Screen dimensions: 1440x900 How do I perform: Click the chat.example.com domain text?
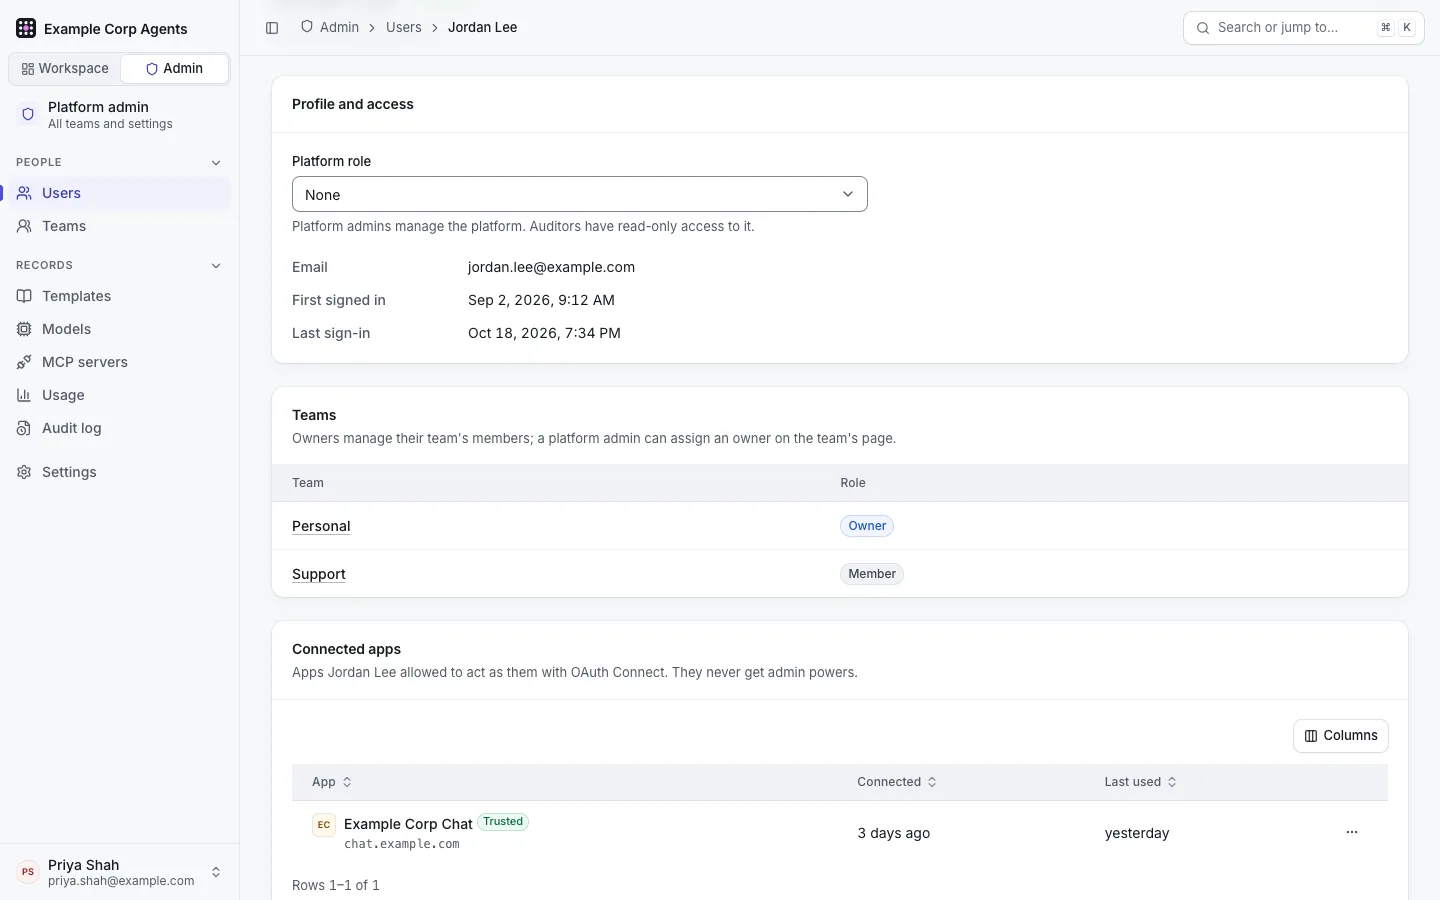(x=402, y=844)
